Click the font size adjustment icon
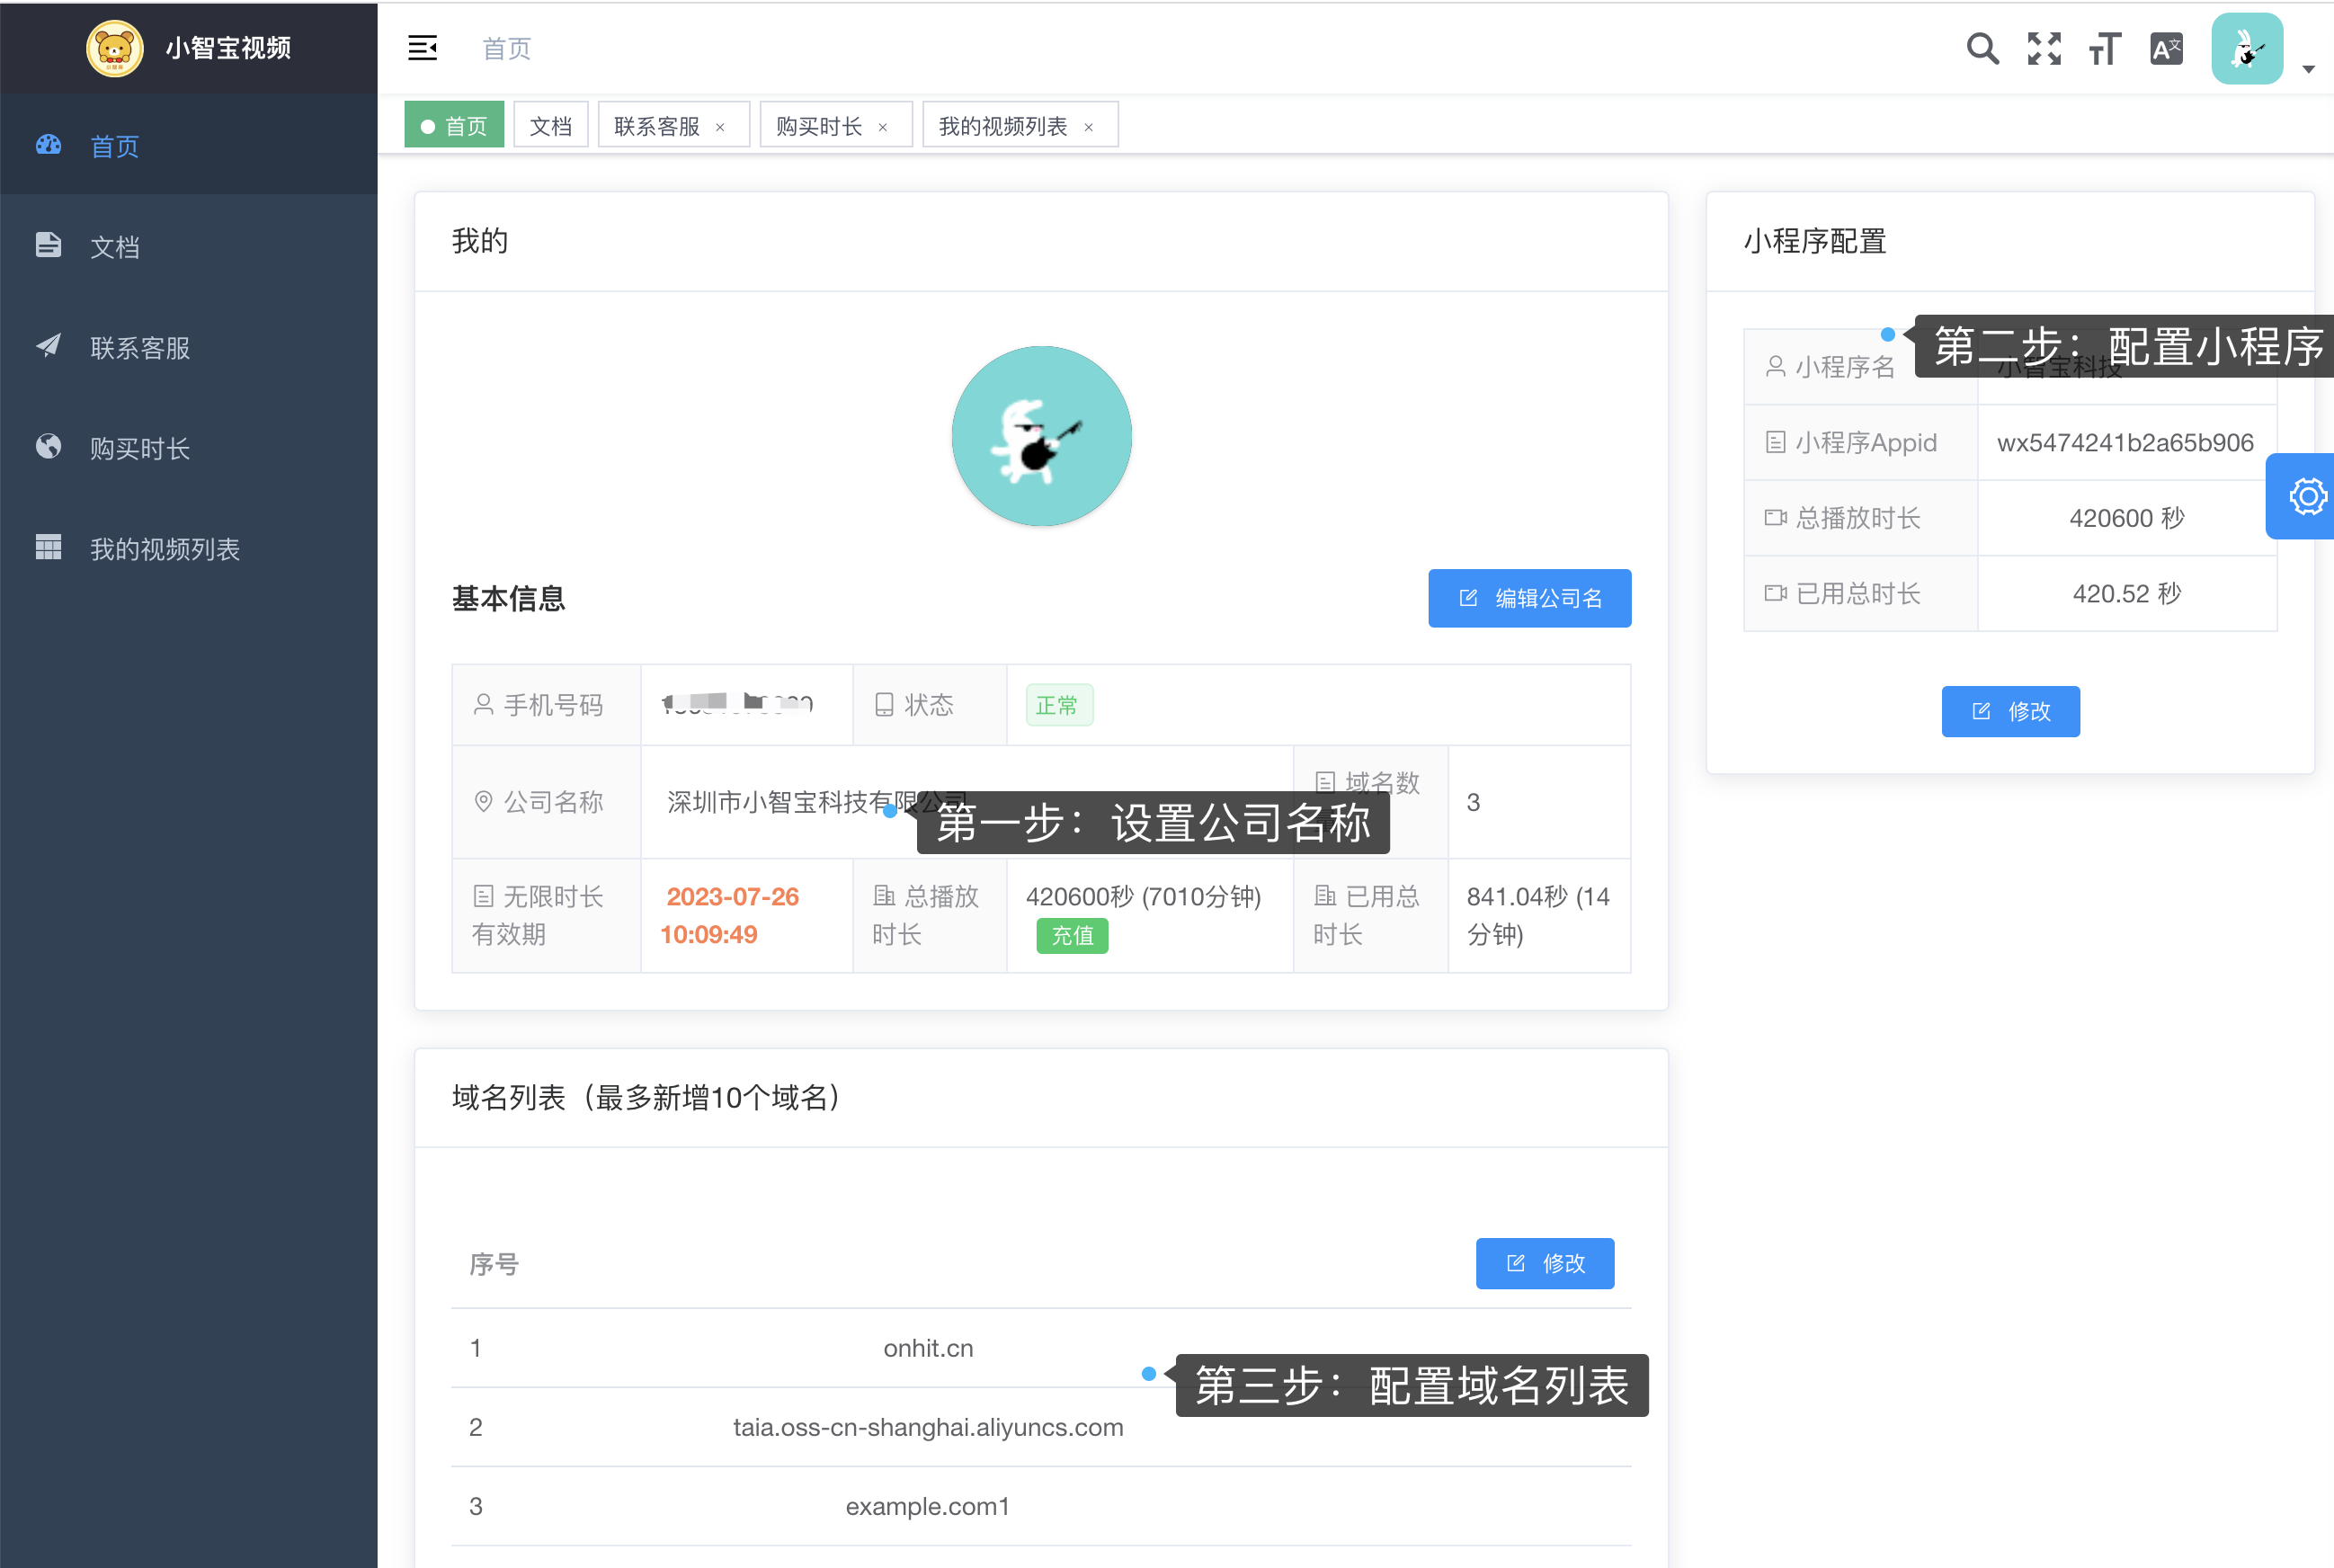Image resolution: width=2334 pixels, height=1568 pixels. click(2105, 48)
